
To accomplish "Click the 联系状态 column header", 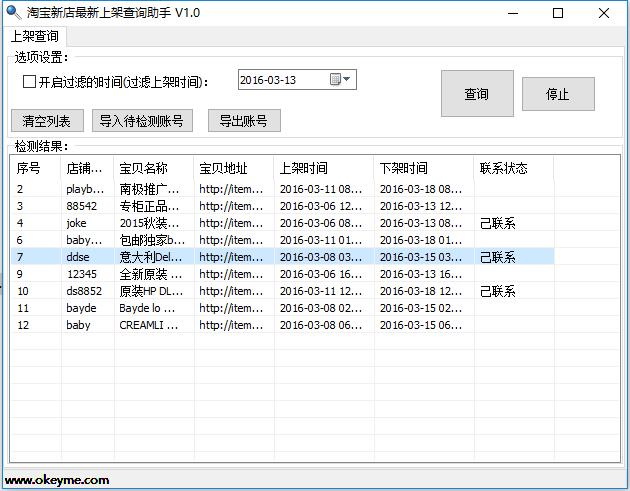I will point(514,168).
